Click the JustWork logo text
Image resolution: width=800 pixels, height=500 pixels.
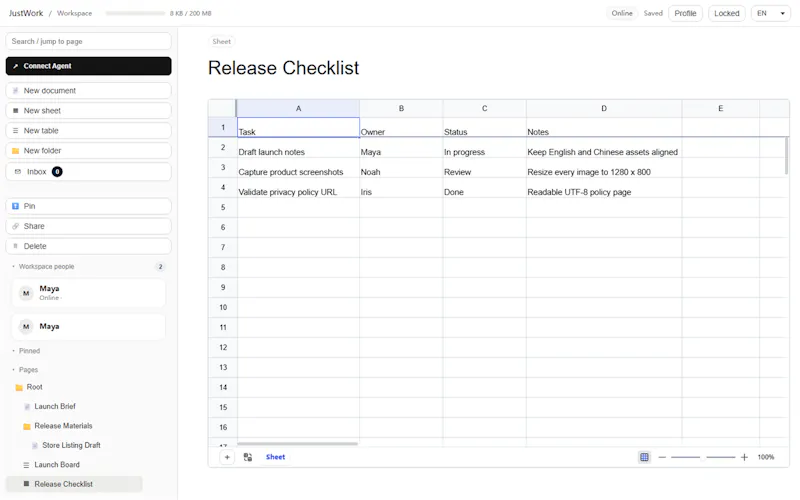tap(26, 13)
